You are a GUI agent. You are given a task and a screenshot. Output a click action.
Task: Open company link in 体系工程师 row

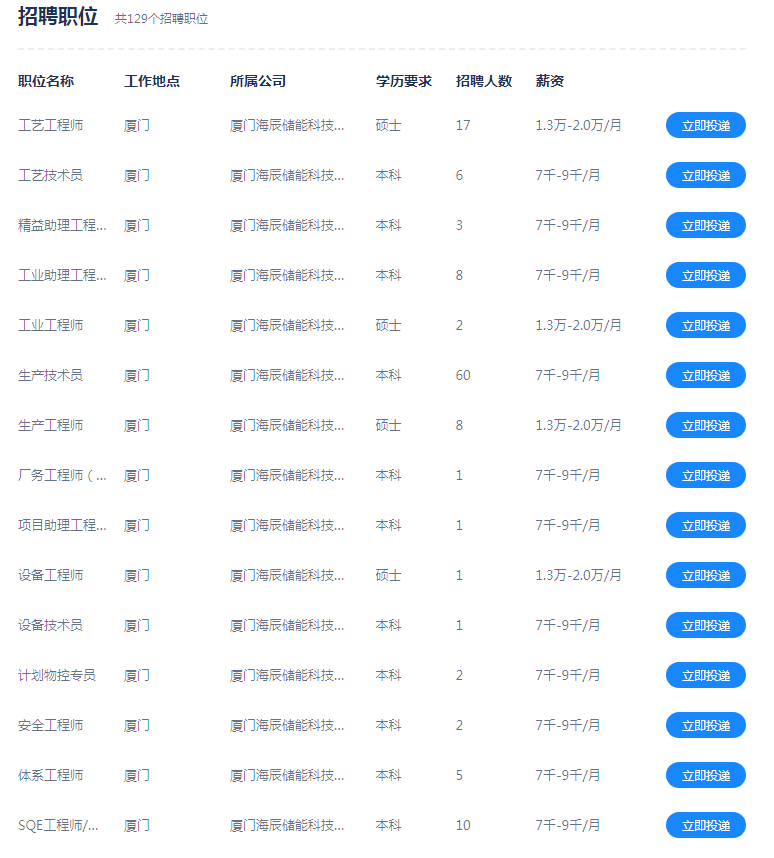point(287,775)
